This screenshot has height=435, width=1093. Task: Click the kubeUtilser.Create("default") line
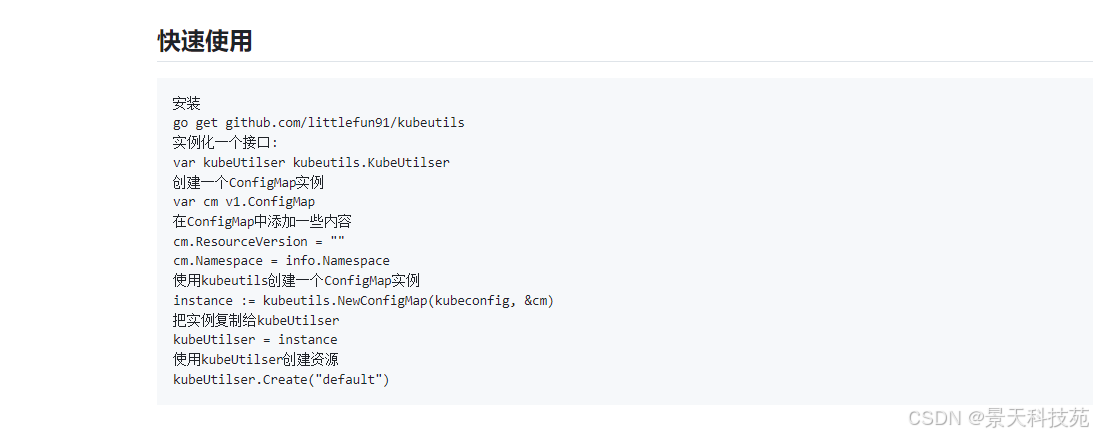[x=282, y=380]
